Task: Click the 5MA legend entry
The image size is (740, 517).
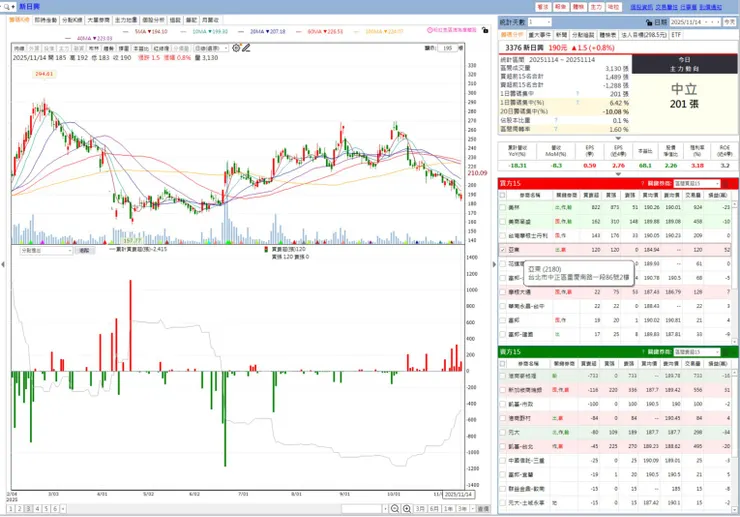Action: (x=151, y=31)
